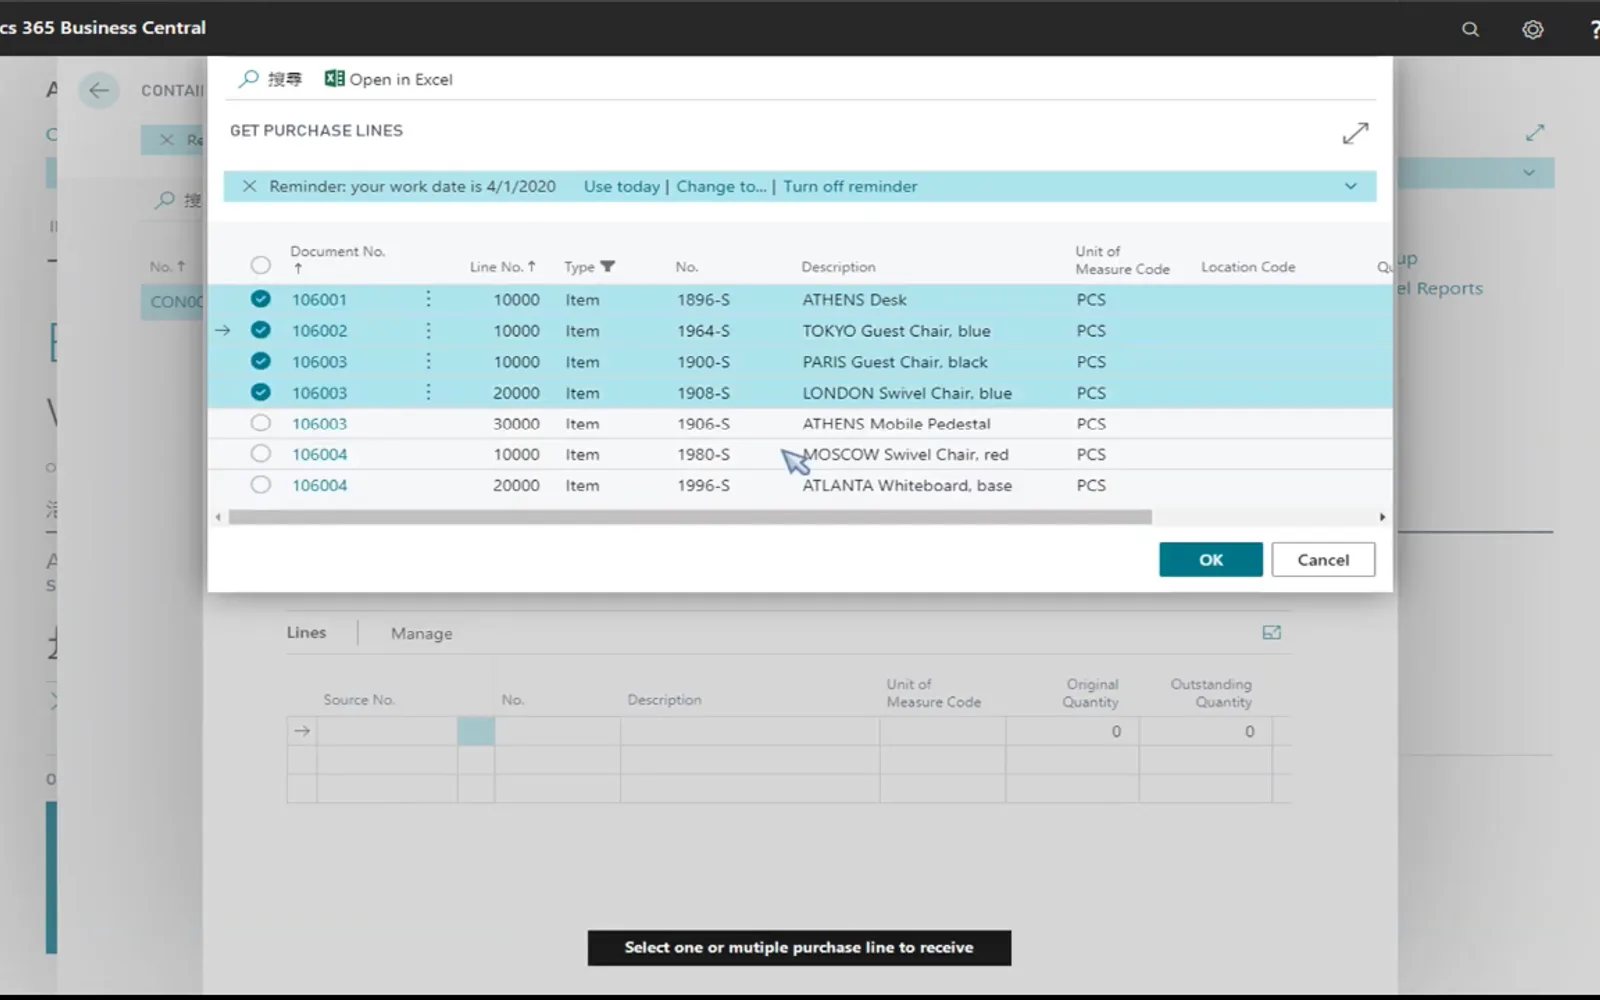Screen dimensions: 1600x1000
Task: Open document 106004 link for ATLANTA Whiteboard
Action: (x=319, y=485)
